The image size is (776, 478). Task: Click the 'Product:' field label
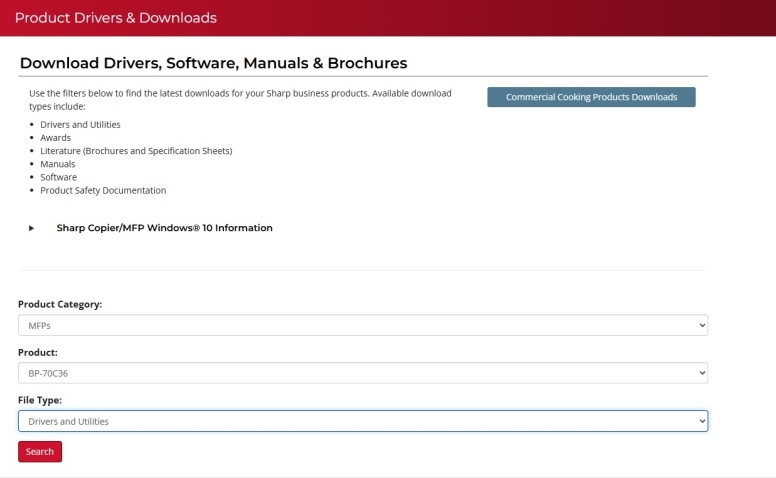pos(38,352)
